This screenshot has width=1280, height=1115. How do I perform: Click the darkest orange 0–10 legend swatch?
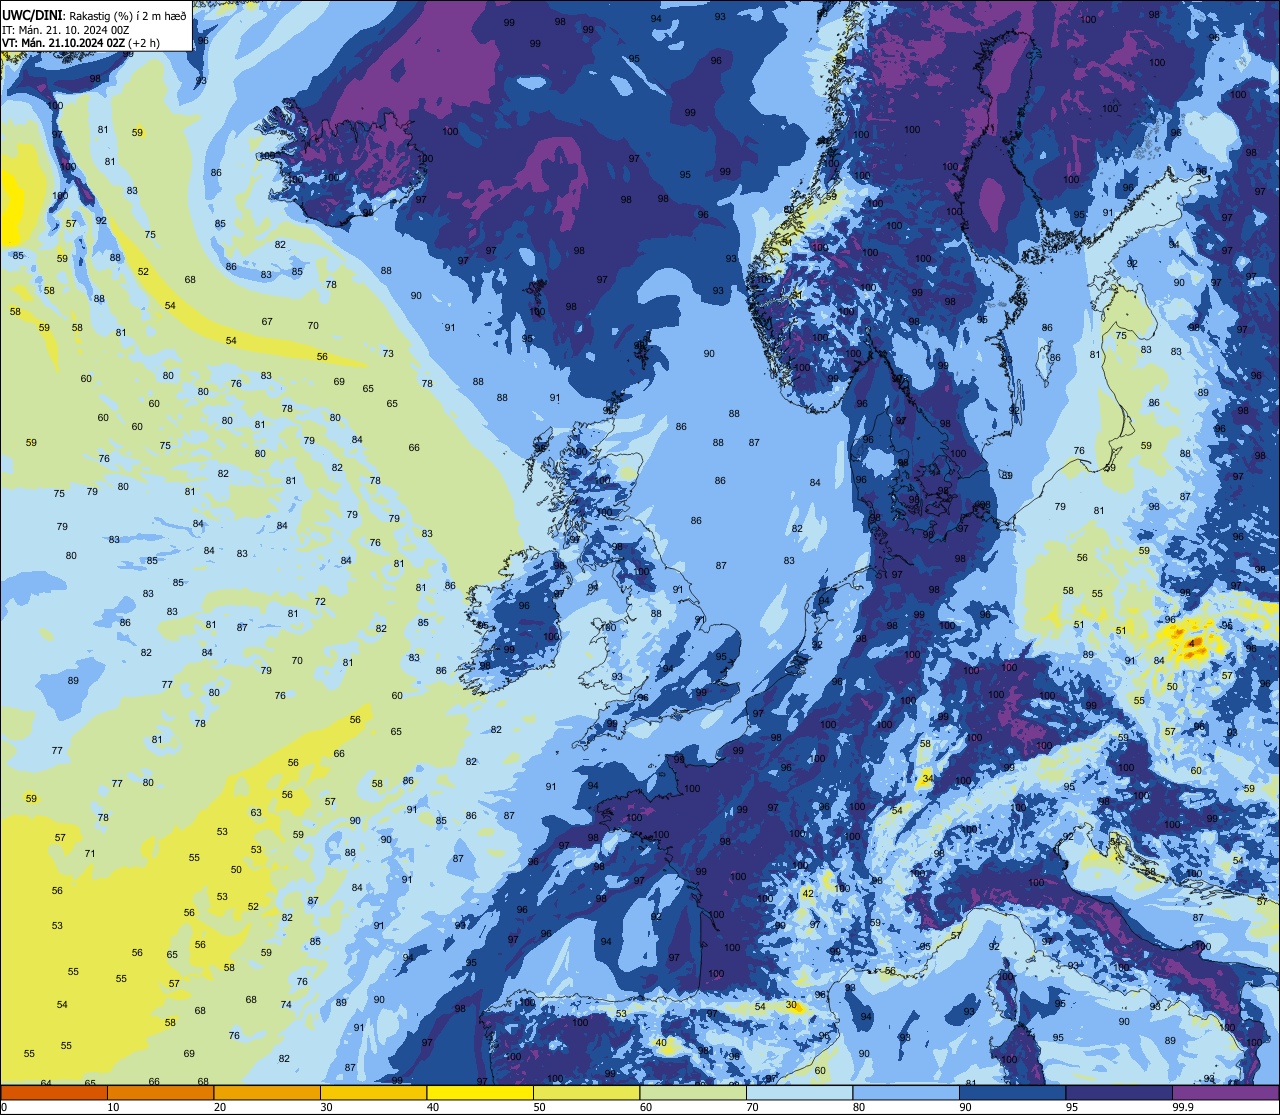click(x=54, y=1092)
